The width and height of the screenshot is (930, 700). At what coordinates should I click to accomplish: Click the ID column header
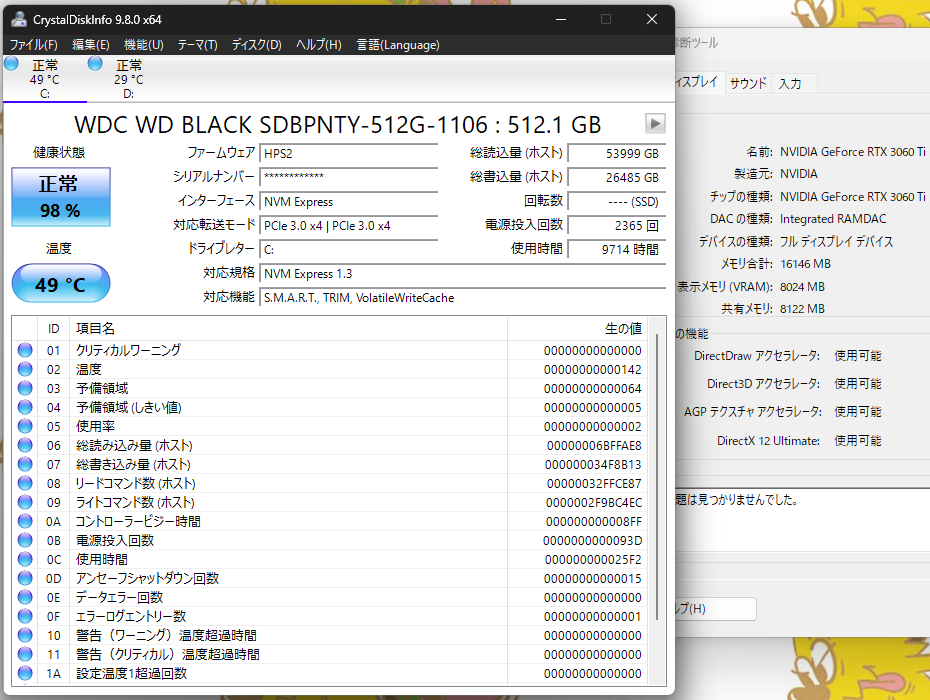(53, 328)
